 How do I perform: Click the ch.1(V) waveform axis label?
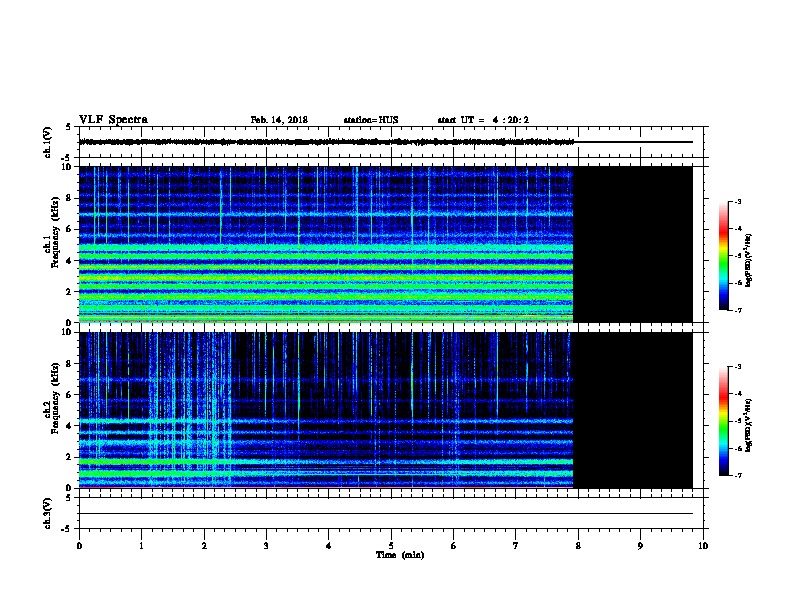(47, 142)
